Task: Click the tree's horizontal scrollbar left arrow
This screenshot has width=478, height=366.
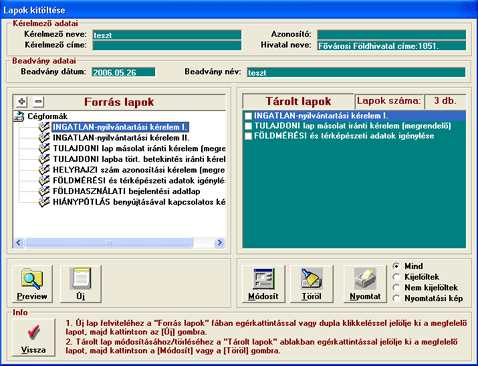Action: pos(19,242)
